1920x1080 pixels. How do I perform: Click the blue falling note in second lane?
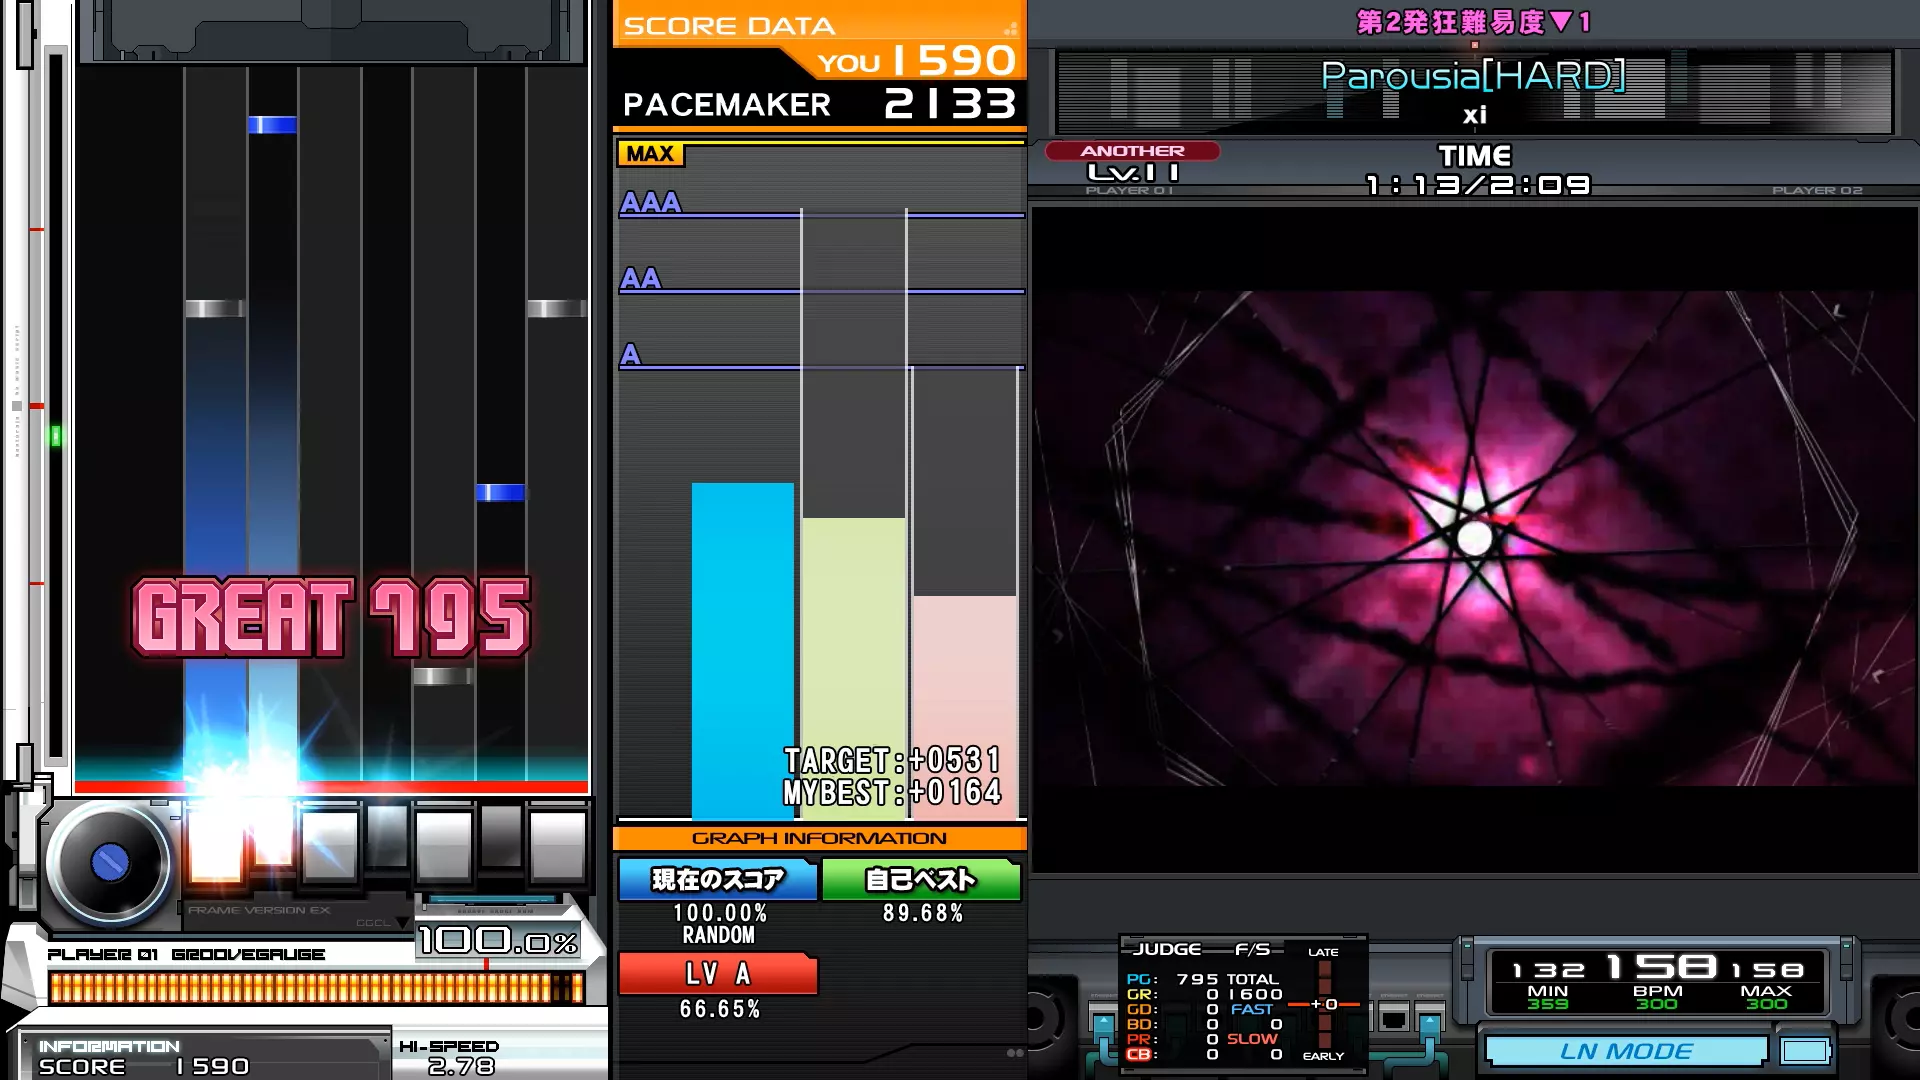coord(272,125)
